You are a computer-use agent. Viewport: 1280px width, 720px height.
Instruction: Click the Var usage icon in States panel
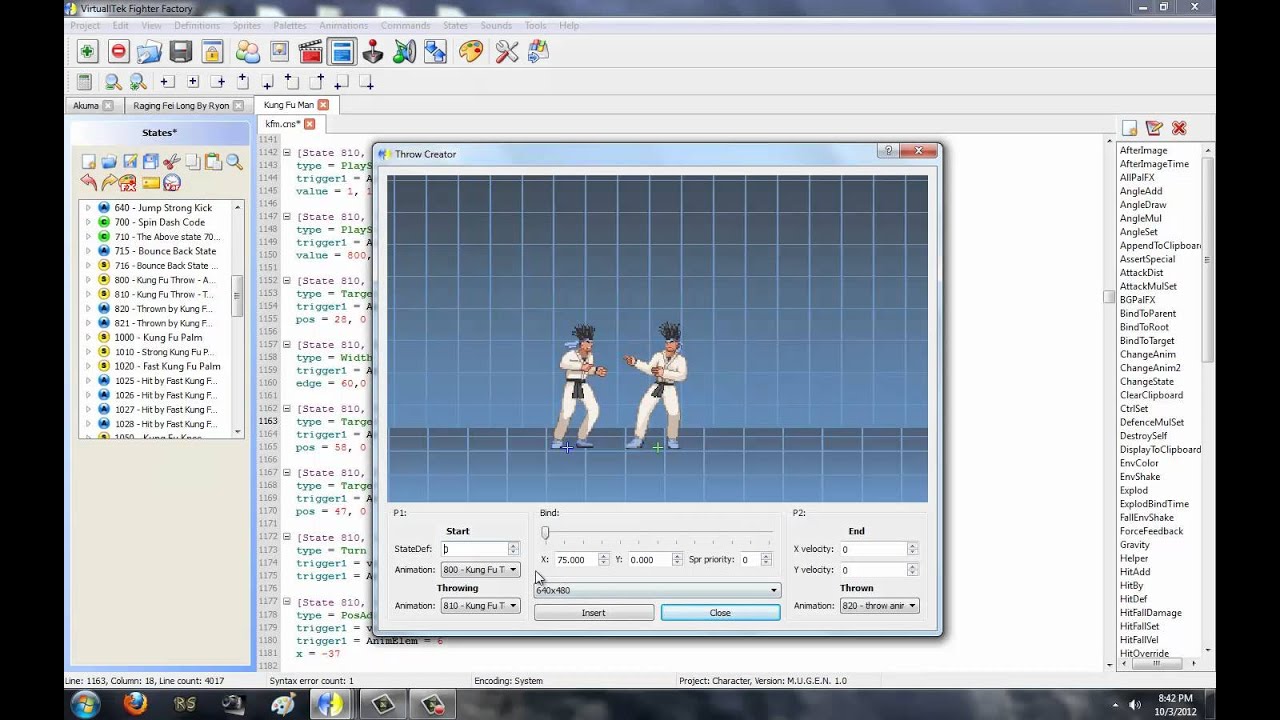click(x=172, y=183)
